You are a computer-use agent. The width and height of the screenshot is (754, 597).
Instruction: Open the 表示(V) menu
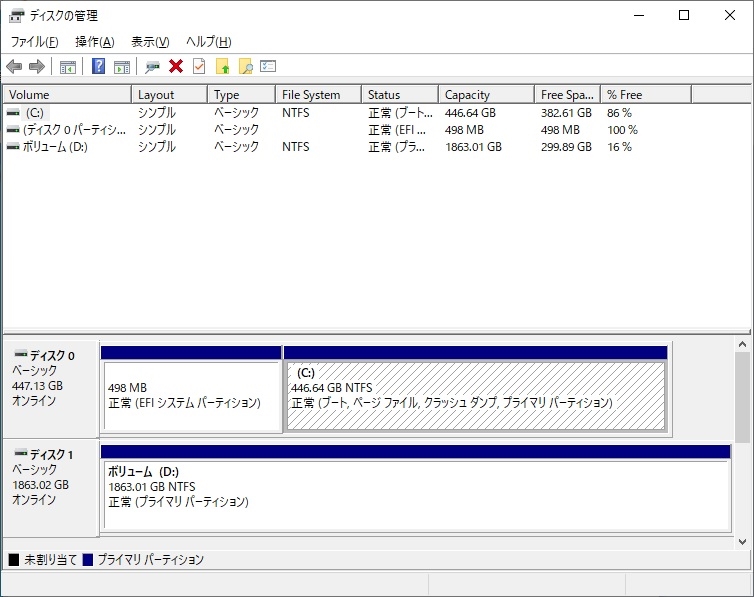[x=150, y=42]
